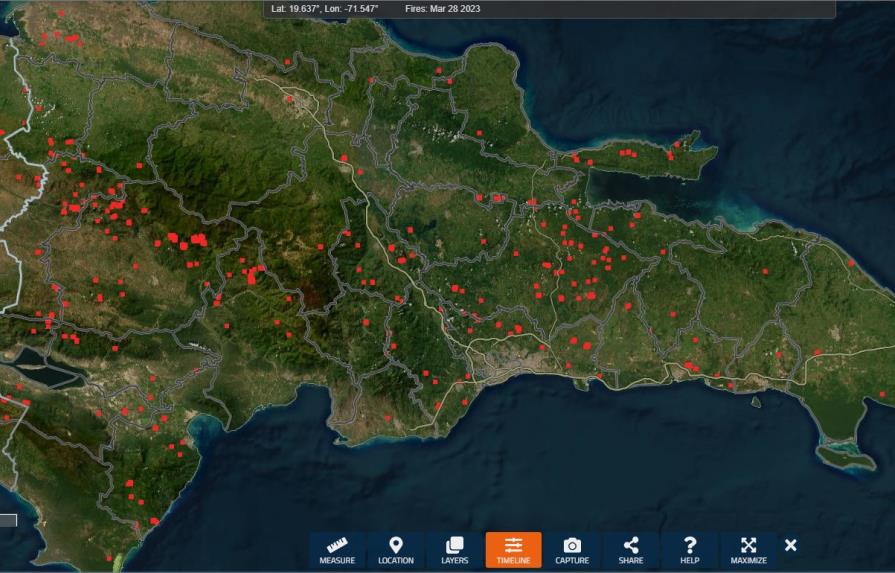Screen dimensions: 895x573
Task: Select the Measure ruler tool
Action: [x=337, y=550]
